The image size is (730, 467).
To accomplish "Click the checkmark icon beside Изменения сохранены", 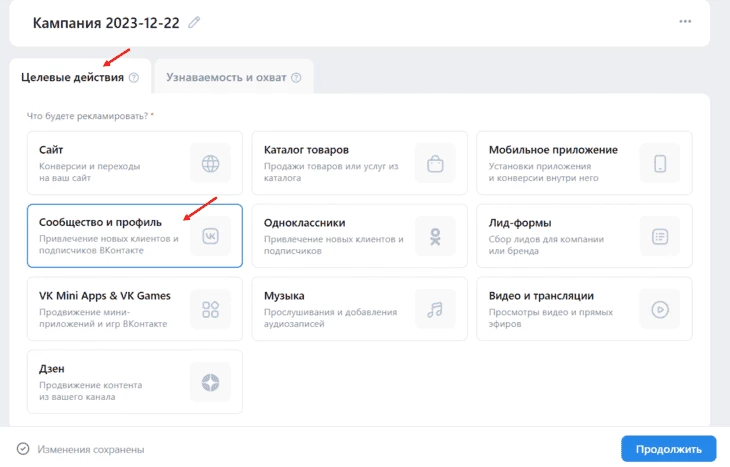I will [x=23, y=449].
